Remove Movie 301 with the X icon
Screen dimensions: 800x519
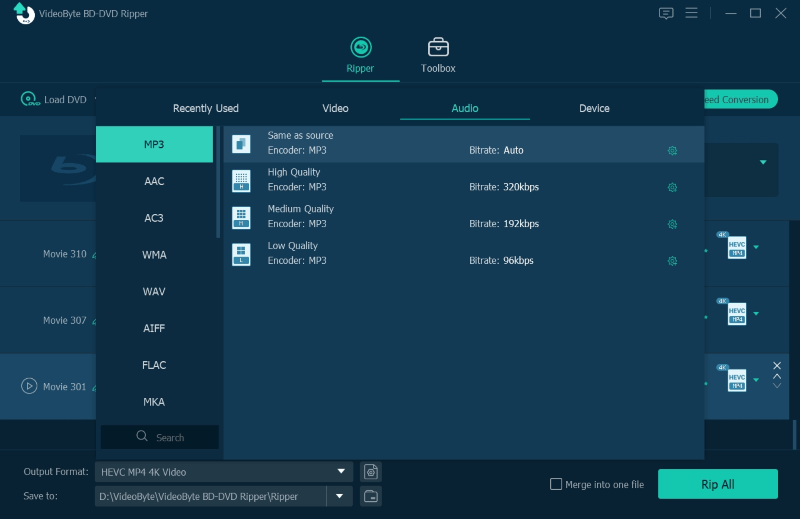point(777,365)
